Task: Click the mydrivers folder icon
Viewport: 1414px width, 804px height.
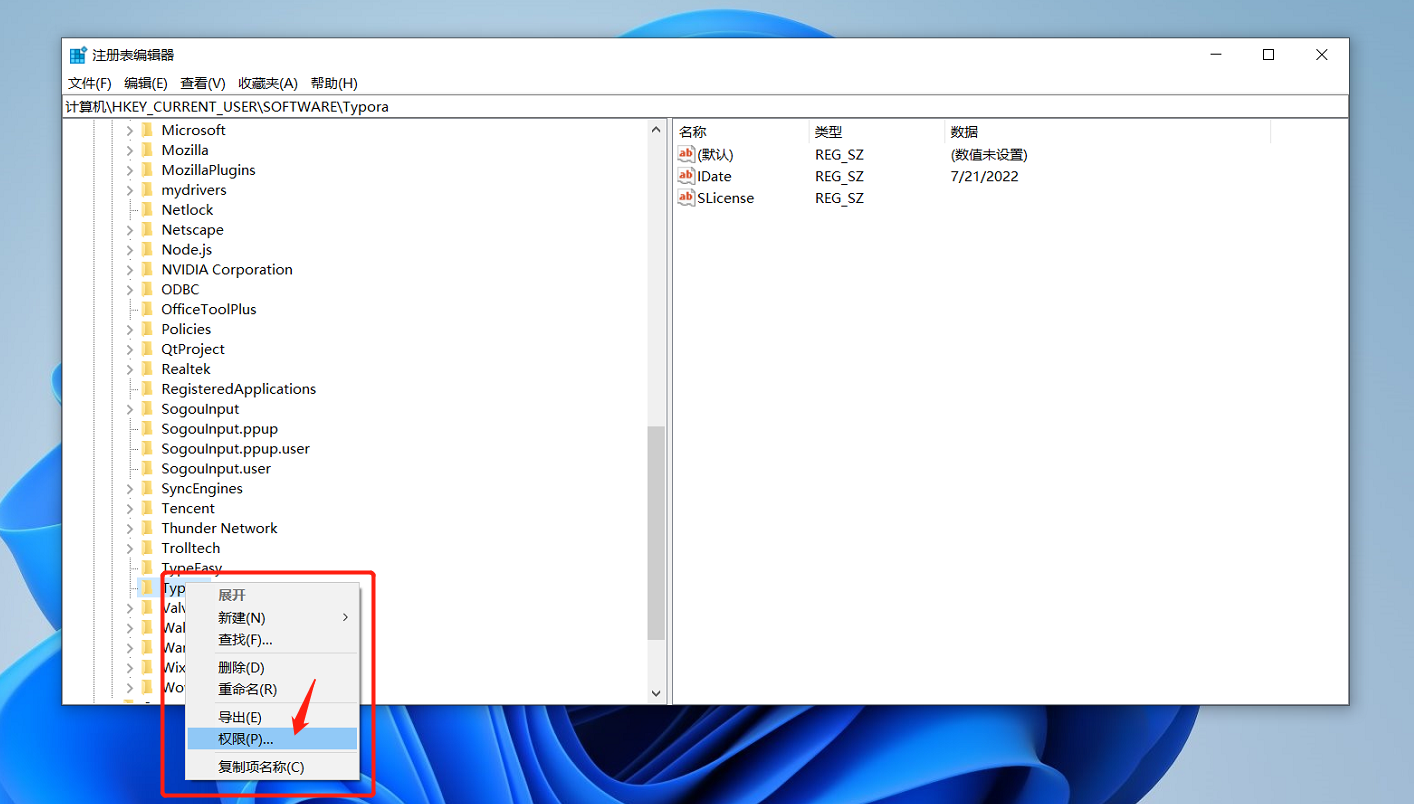Action: [x=147, y=190]
